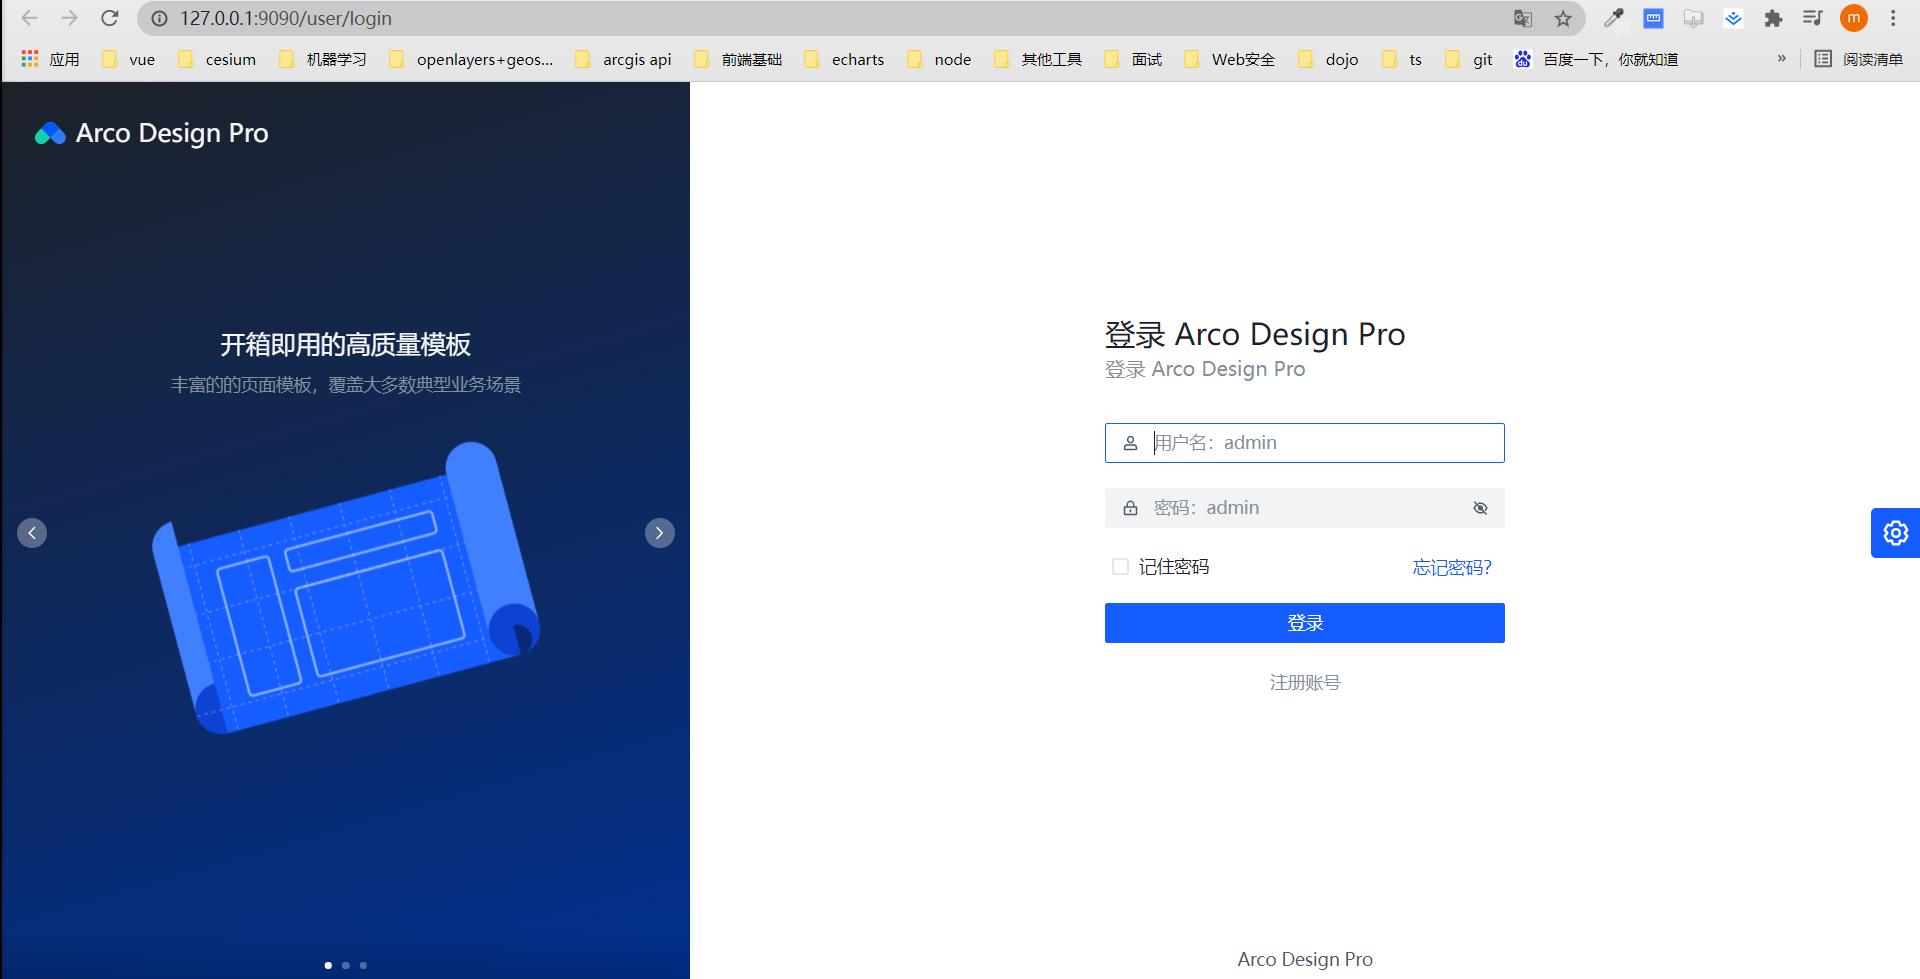Select the third carousel pagination dot
The image size is (1920, 979).
[x=363, y=965]
